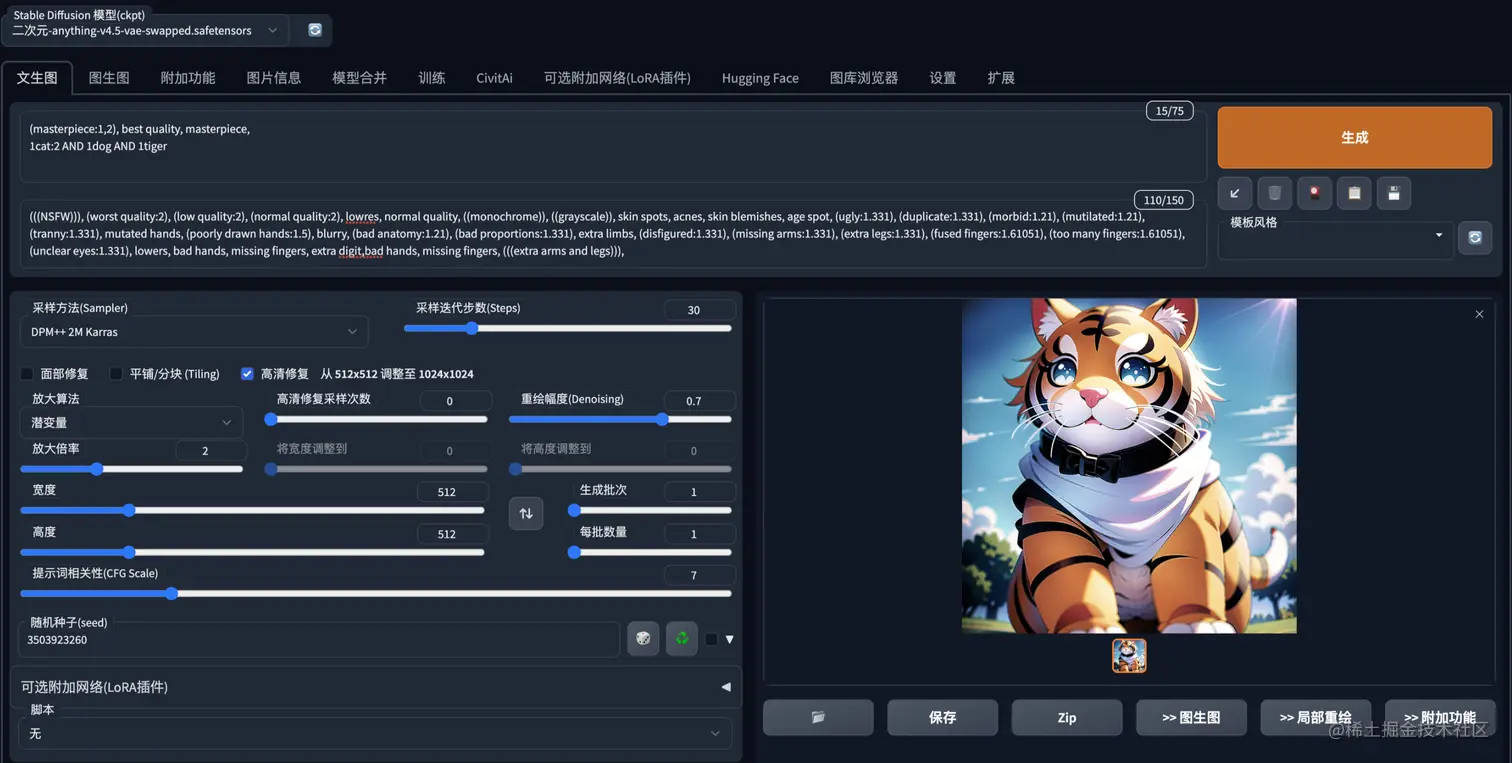Click the arrow icon to read last generation parameters
1512x763 pixels.
[1235, 193]
